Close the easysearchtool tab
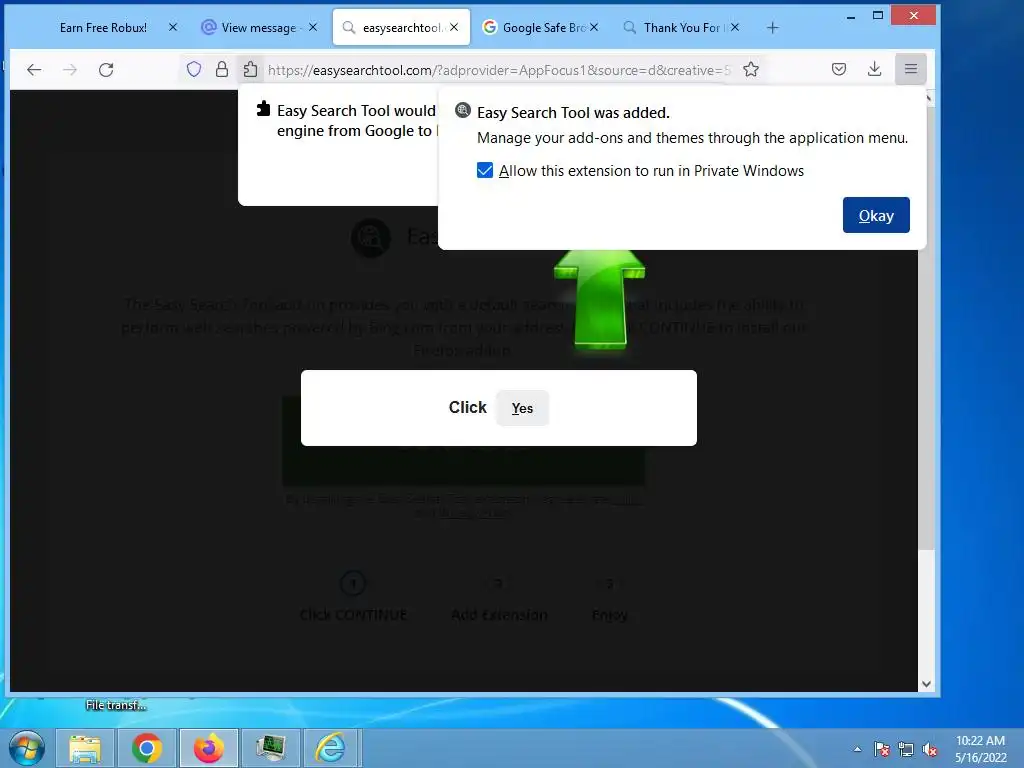 pyautogui.click(x=454, y=27)
